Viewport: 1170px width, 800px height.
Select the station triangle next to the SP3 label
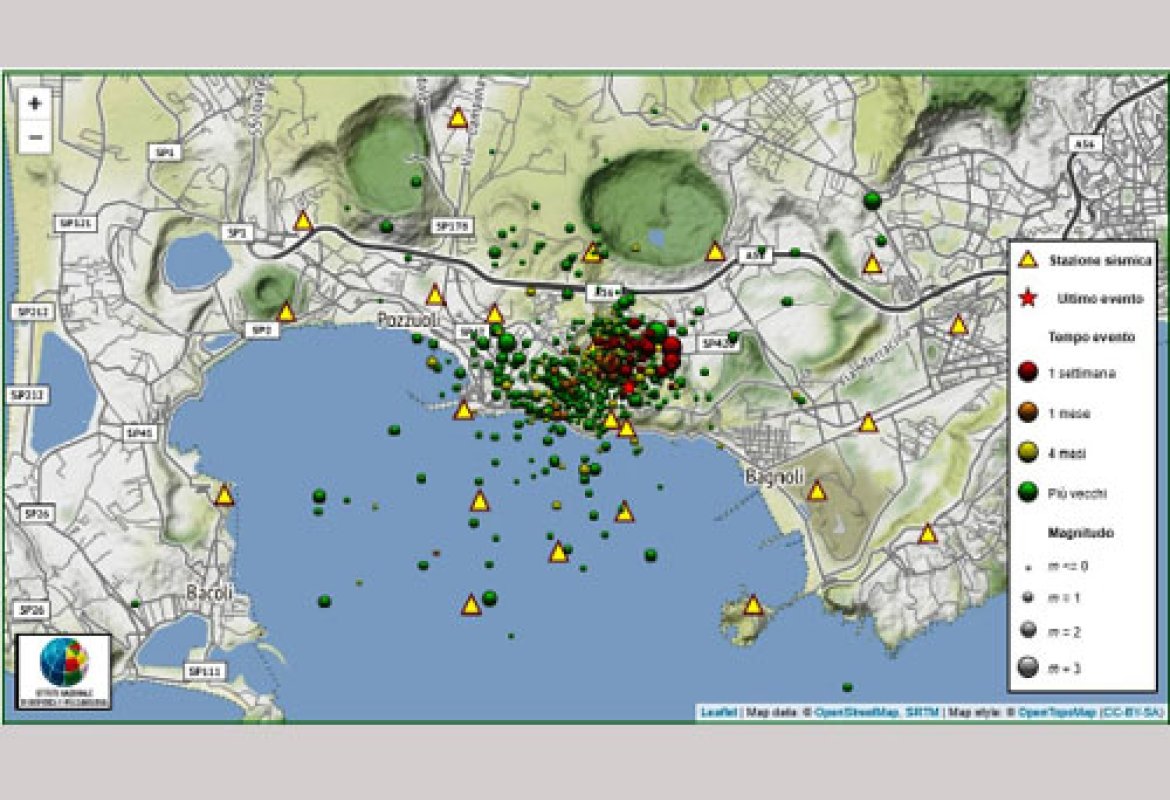[303, 221]
